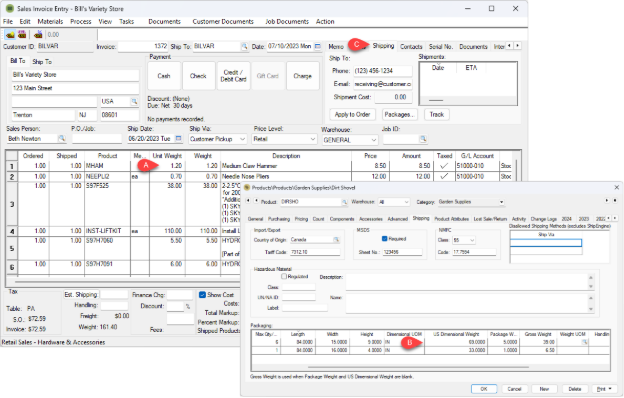Click hazardous Description scroll up arrow
624x398 pixels.
(x=591, y=277)
